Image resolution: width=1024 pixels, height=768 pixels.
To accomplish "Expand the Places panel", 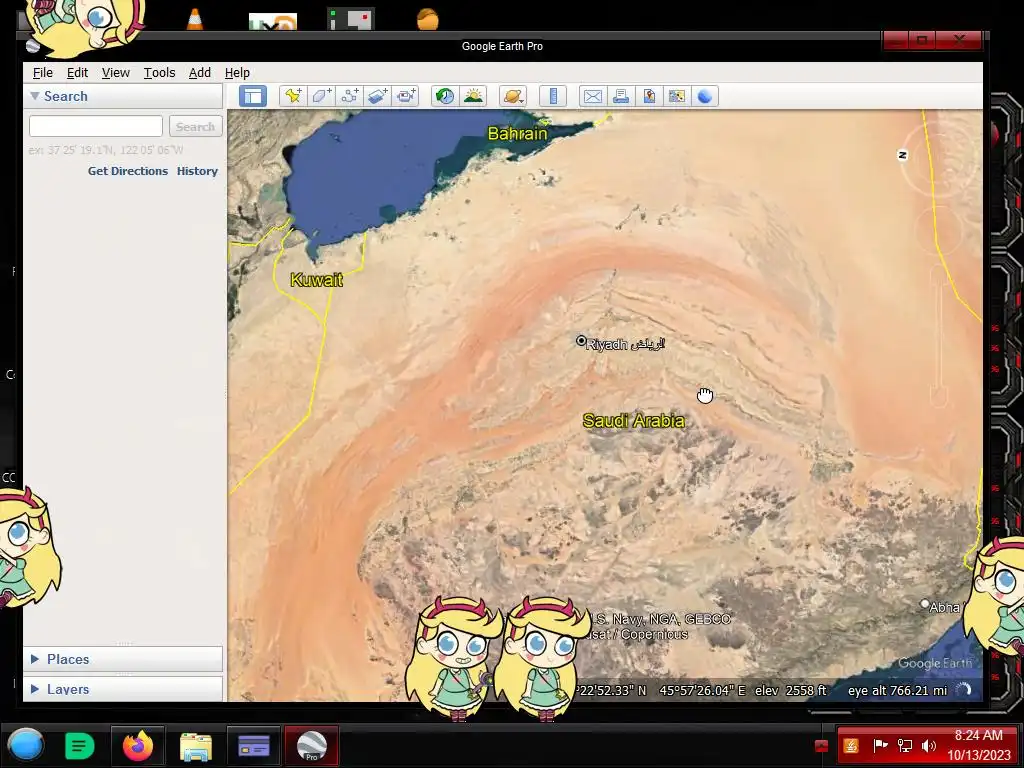I will (x=35, y=659).
